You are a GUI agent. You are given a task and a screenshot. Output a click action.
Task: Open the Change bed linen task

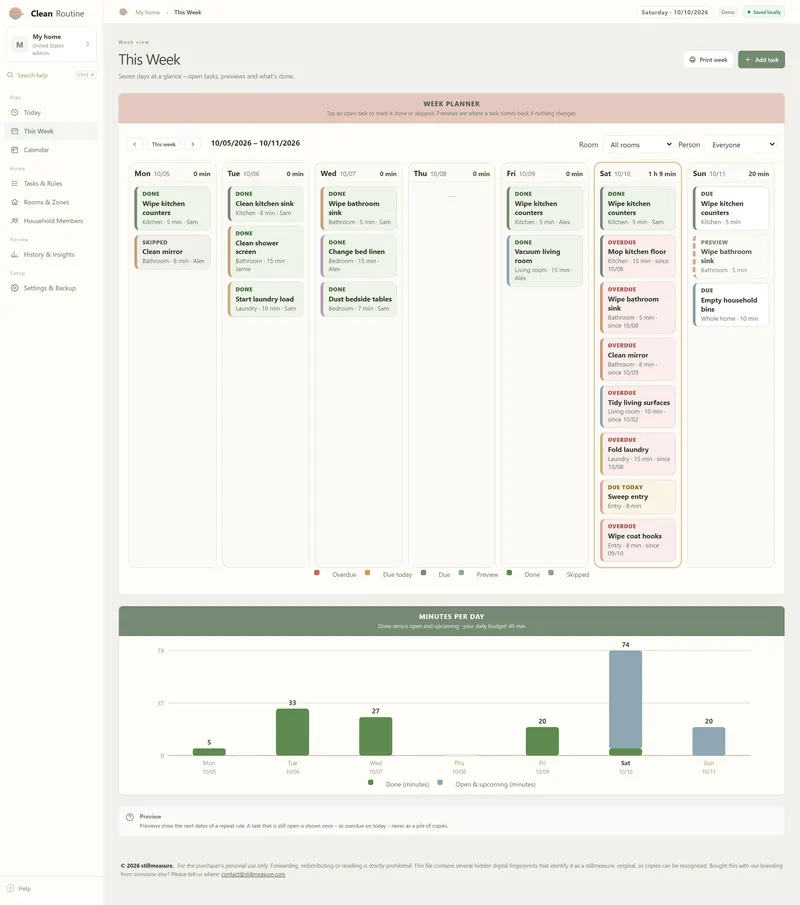(358, 256)
